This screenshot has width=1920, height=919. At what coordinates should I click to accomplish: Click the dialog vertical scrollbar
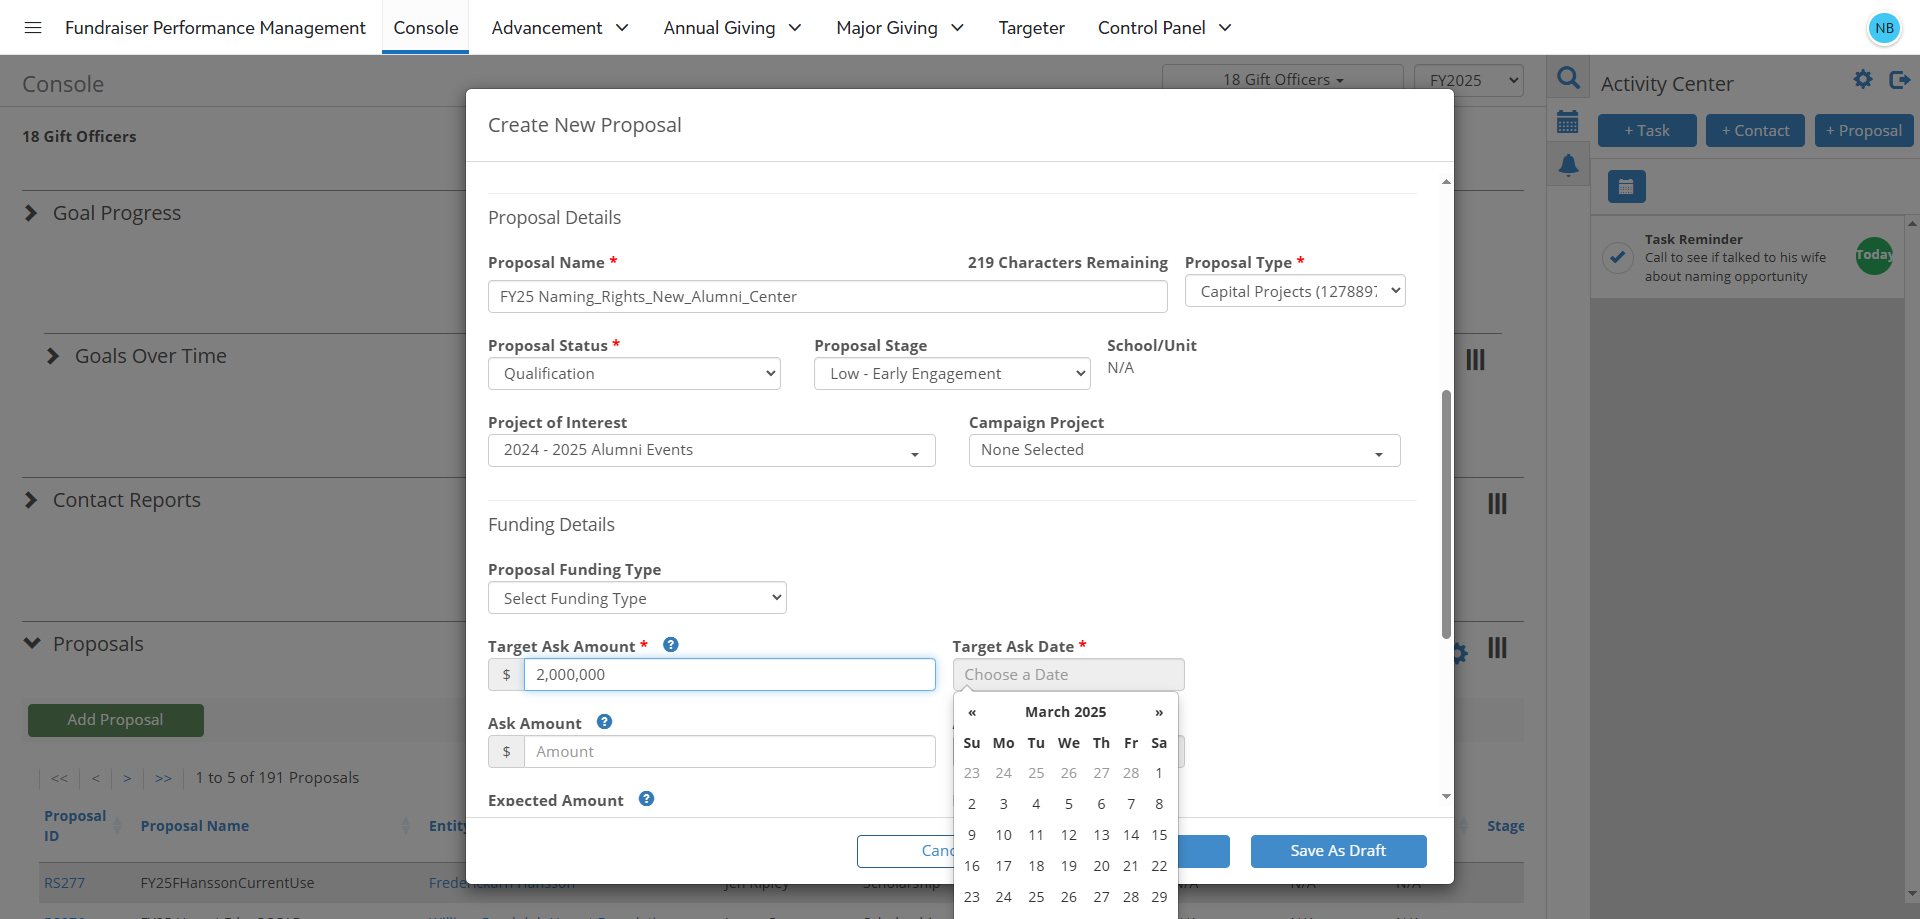1446,513
